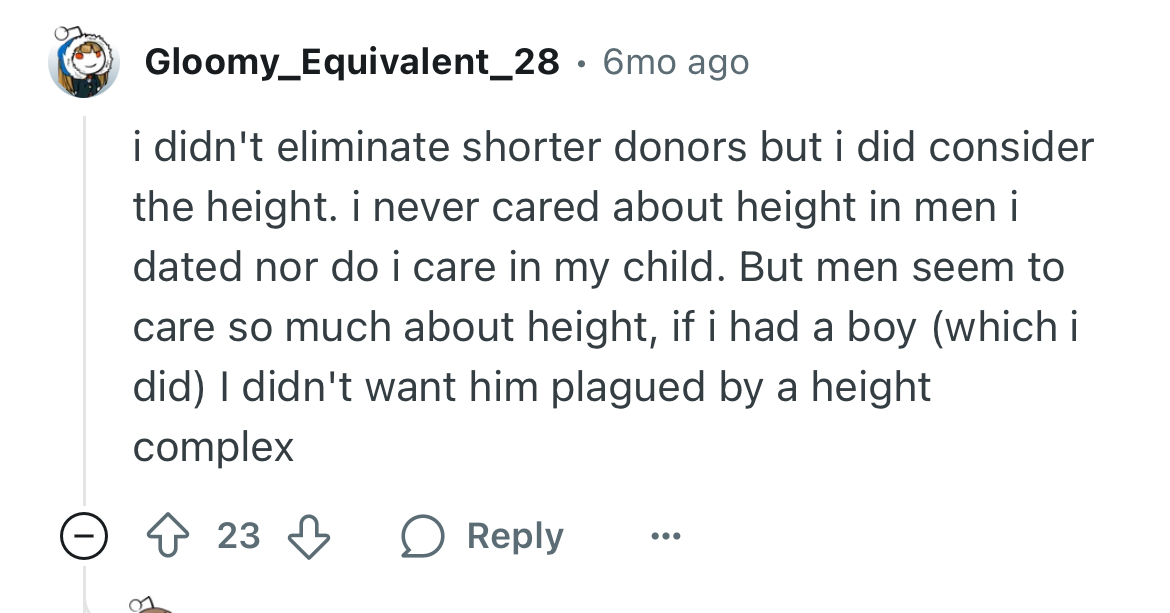
Task: Open the three-dot more options menu
Action: pos(666,535)
